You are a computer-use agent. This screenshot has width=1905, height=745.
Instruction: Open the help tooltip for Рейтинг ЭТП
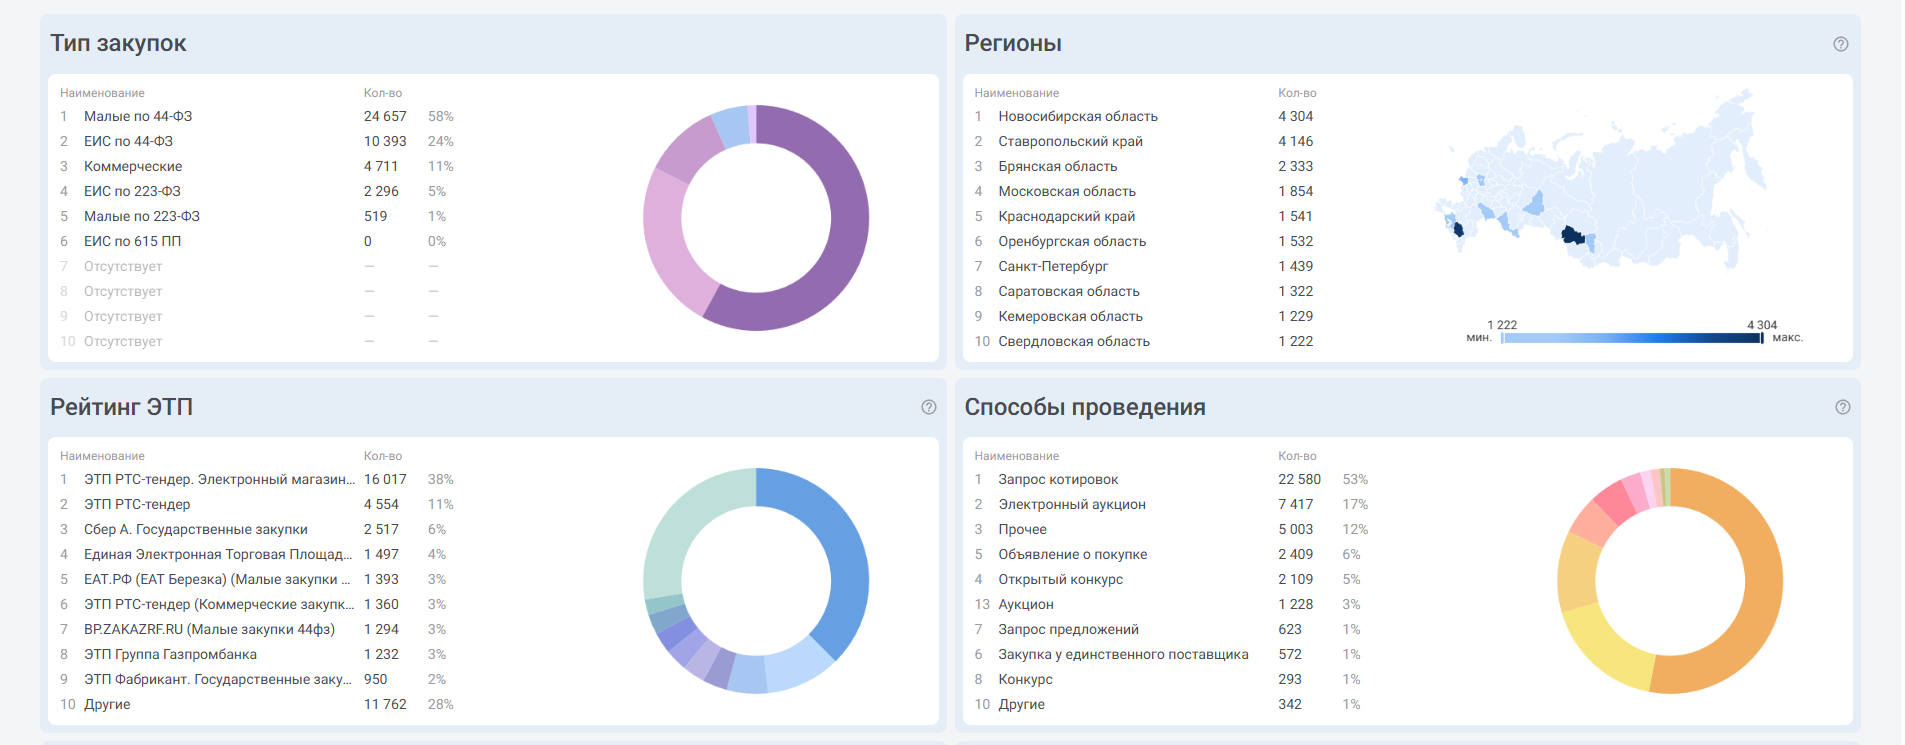928,407
